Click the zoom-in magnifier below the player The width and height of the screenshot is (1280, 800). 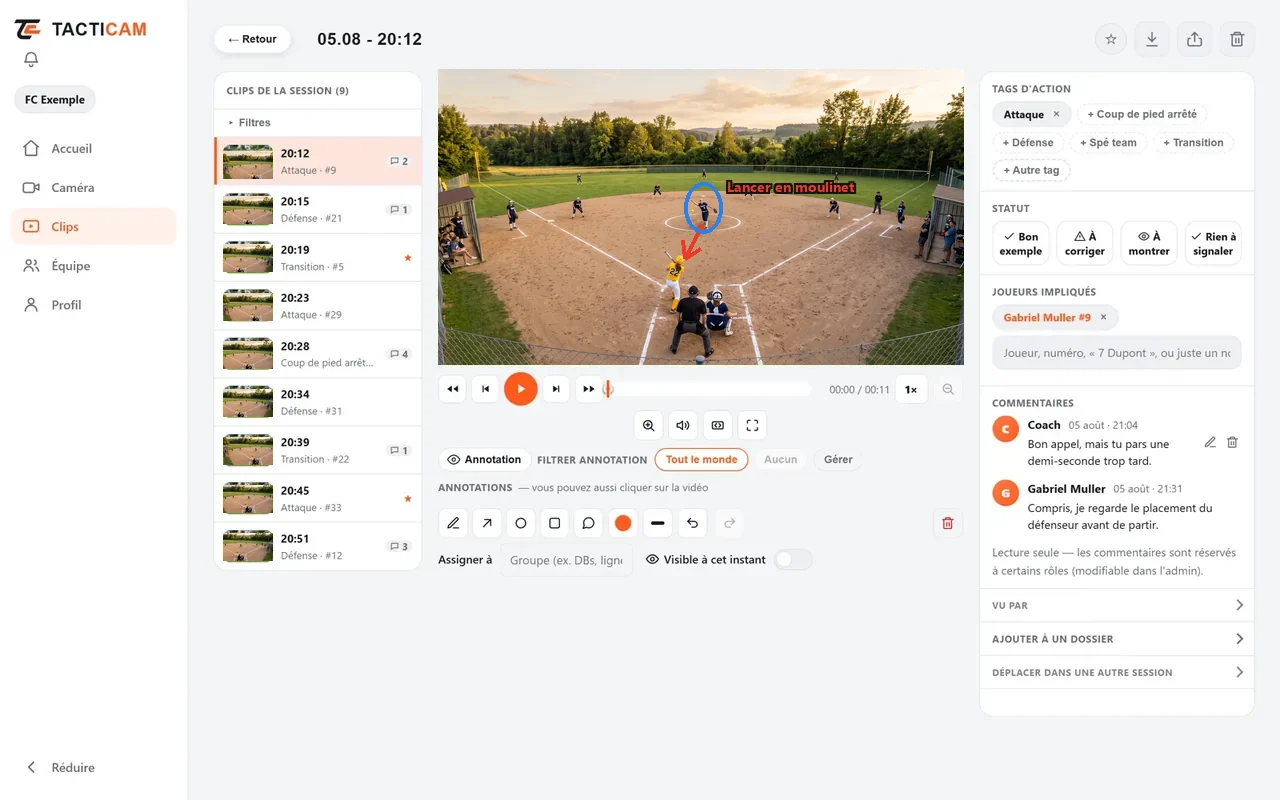(649, 425)
